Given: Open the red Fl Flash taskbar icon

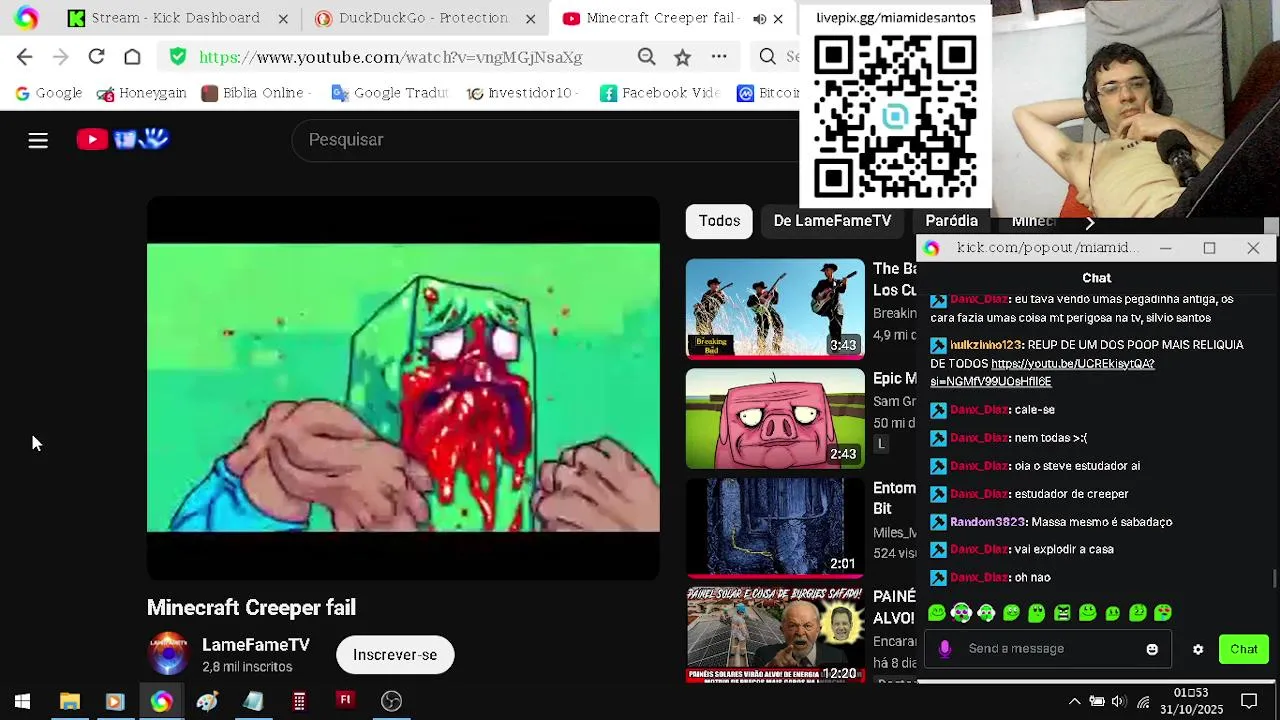Looking at the screenshot, I should 345,700.
